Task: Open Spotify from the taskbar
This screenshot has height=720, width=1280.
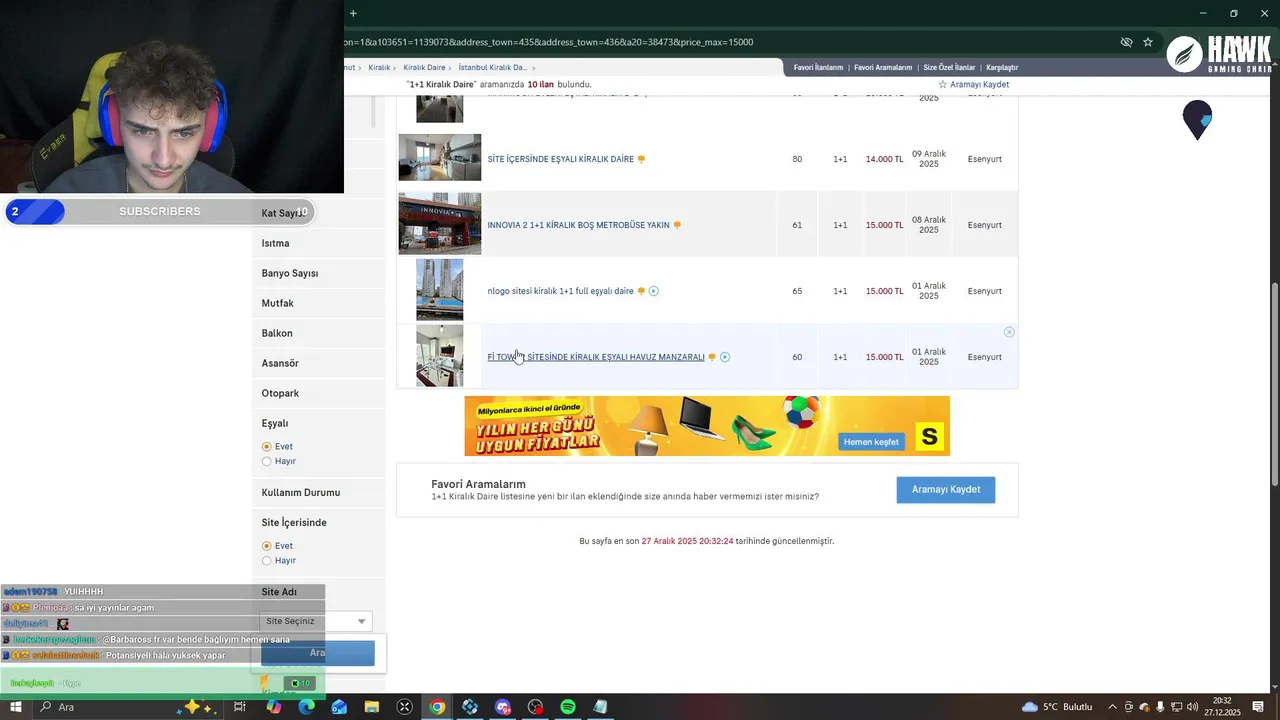Action: coord(567,707)
